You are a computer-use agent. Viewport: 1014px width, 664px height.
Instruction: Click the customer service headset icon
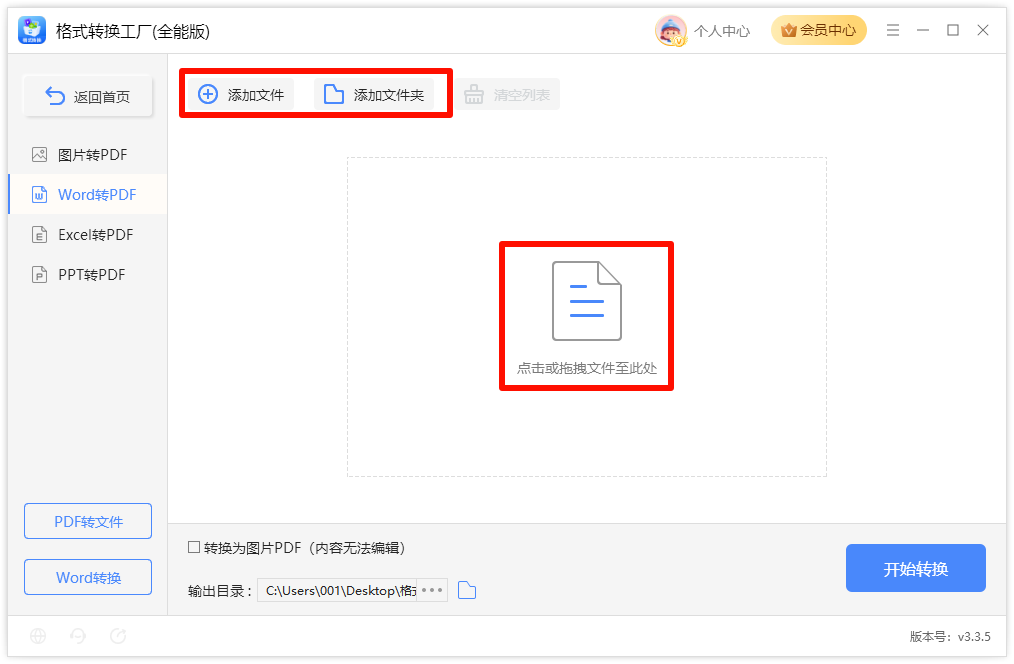[78, 636]
